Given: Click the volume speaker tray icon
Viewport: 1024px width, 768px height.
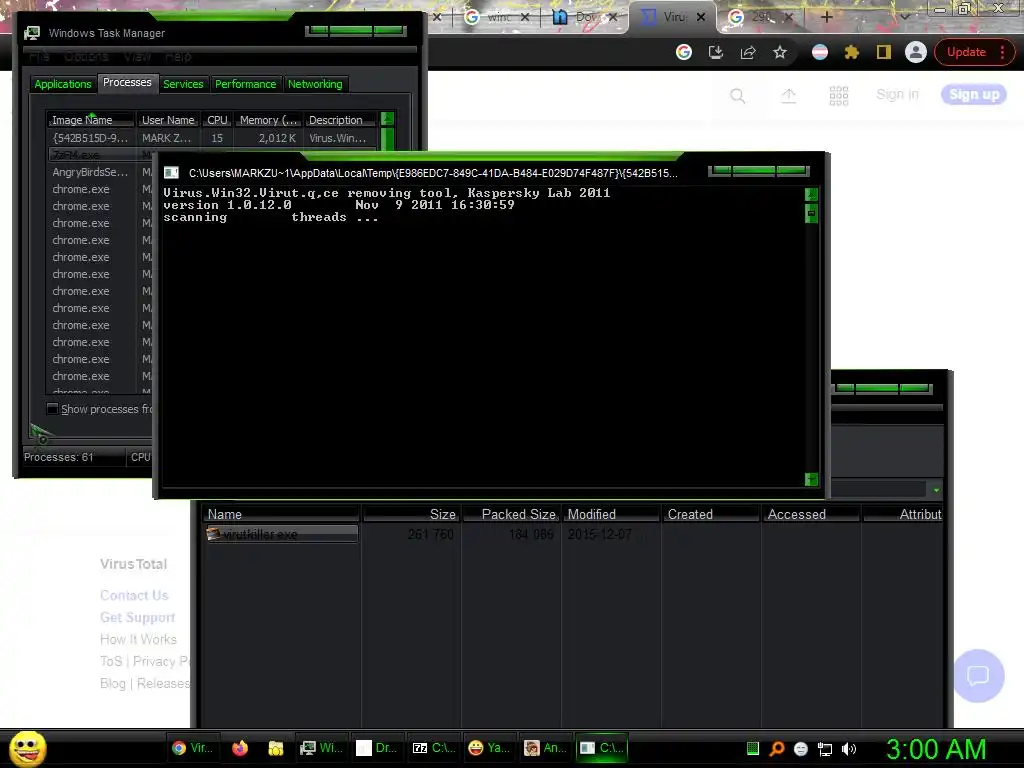Looking at the screenshot, I should (849, 749).
